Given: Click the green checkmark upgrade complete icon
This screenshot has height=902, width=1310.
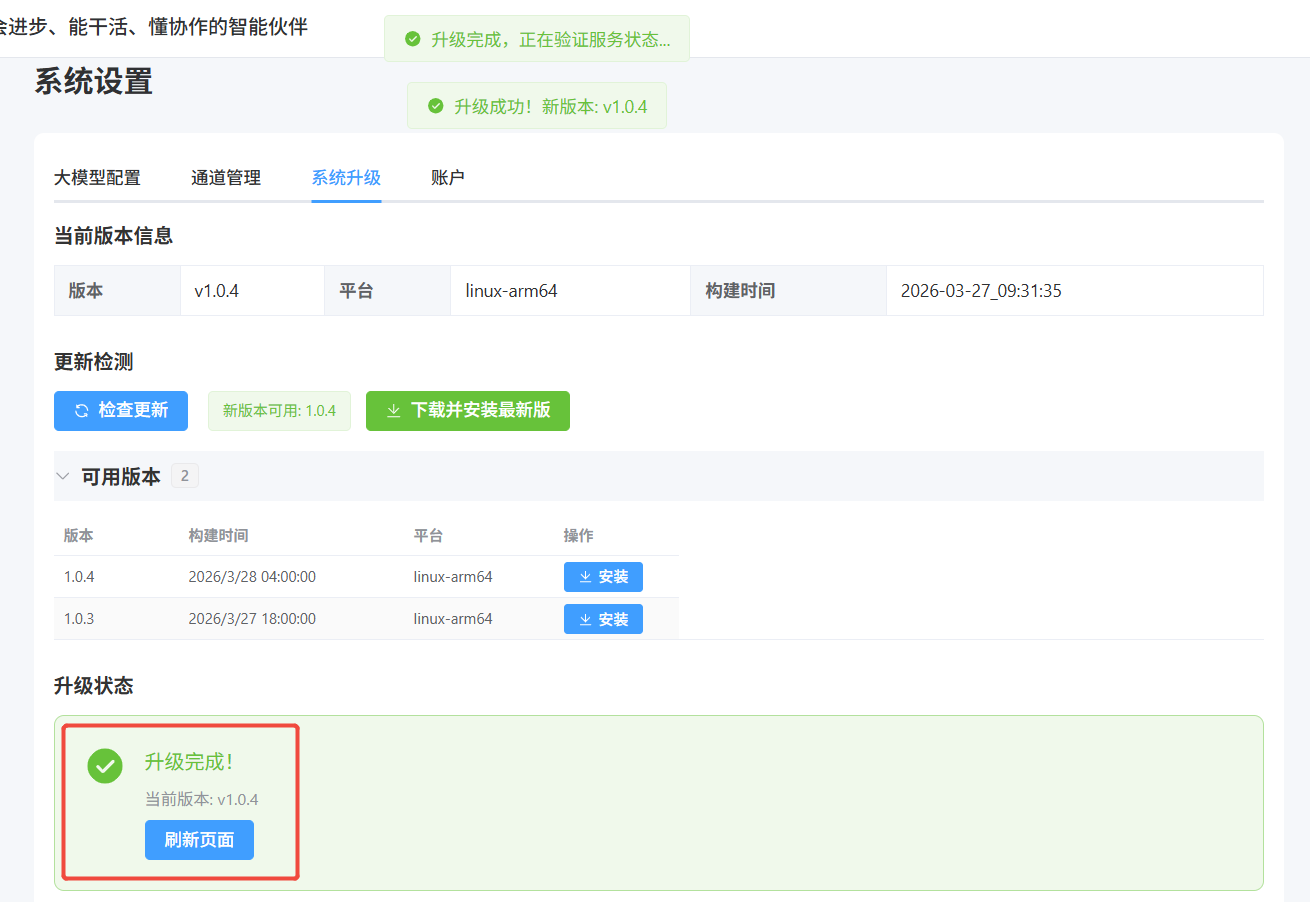Looking at the screenshot, I should [105, 766].
